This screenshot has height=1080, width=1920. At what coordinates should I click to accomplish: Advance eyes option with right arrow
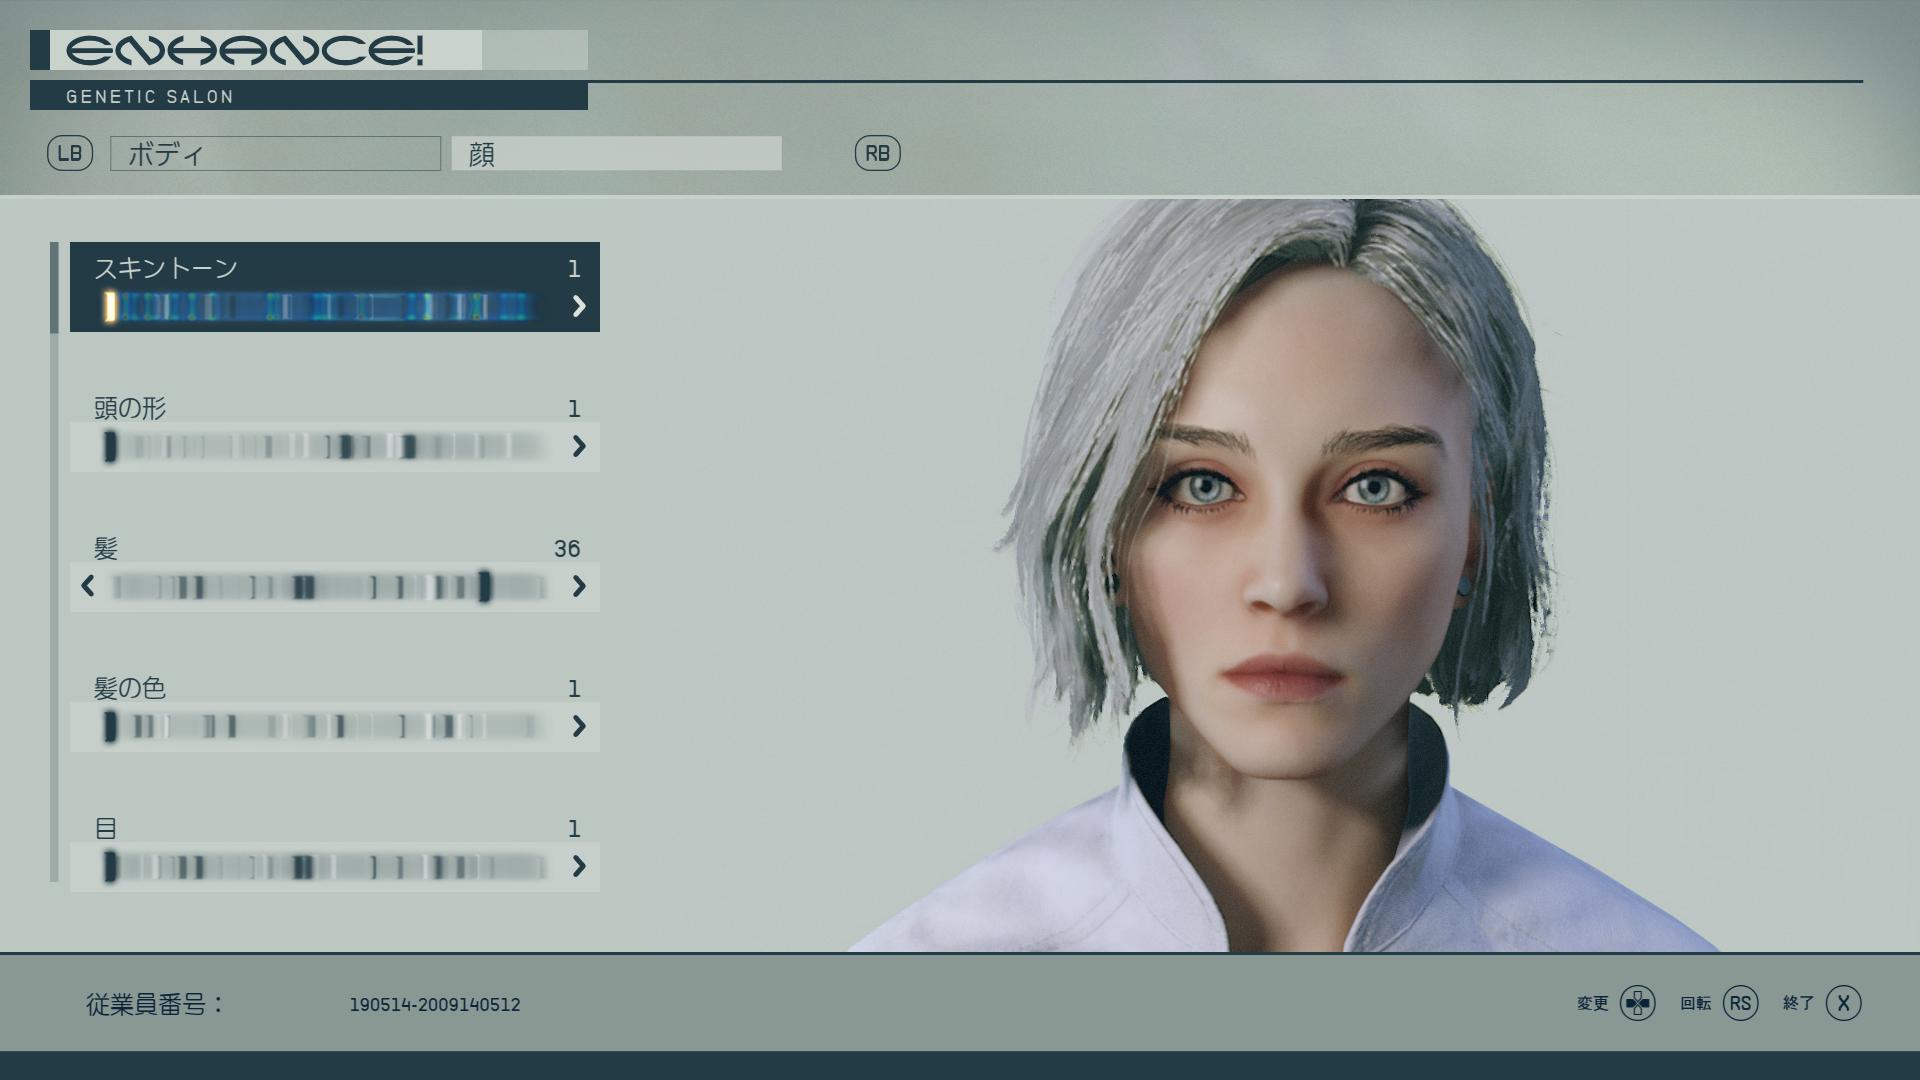tap(578, 866)
